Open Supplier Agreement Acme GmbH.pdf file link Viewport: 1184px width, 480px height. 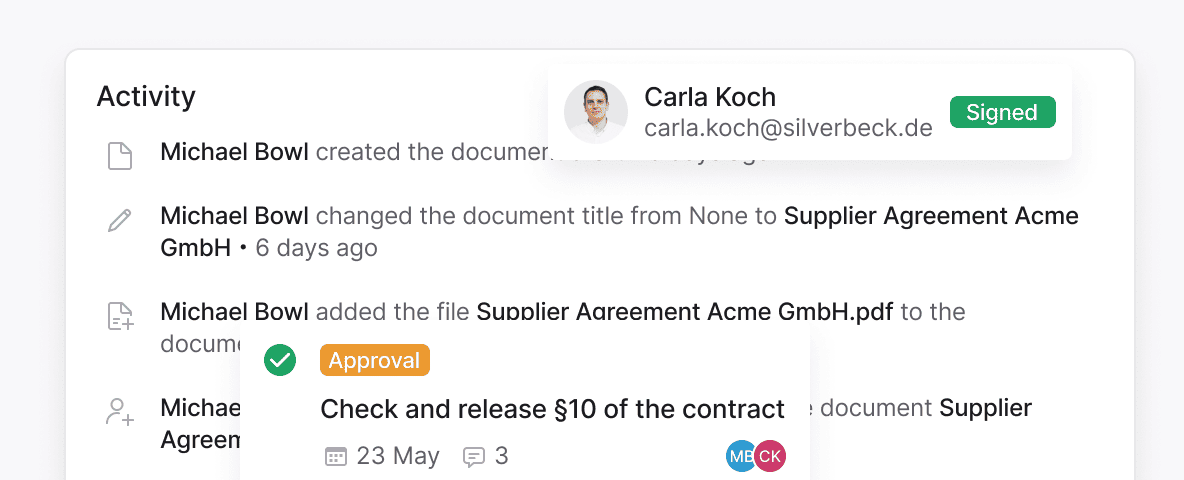685,312
